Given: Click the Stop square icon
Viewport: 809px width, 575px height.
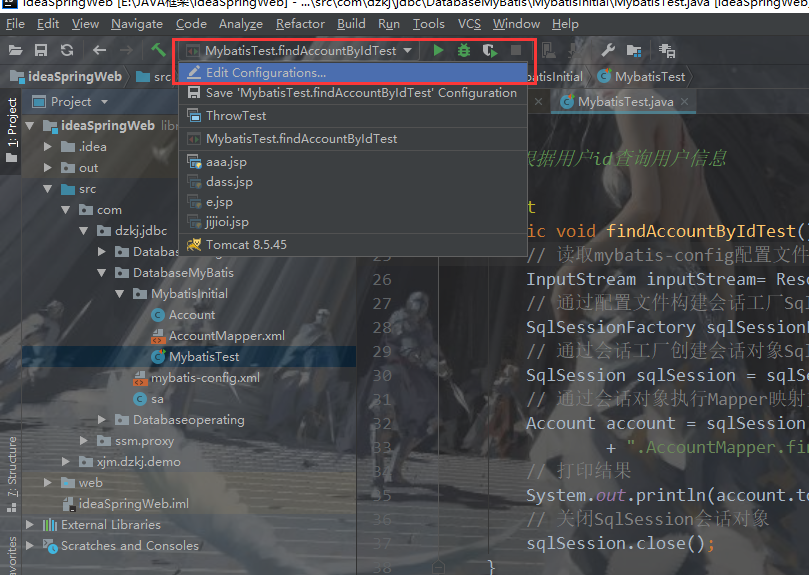Looking at the screenshot, I should [x=516, y=50].
